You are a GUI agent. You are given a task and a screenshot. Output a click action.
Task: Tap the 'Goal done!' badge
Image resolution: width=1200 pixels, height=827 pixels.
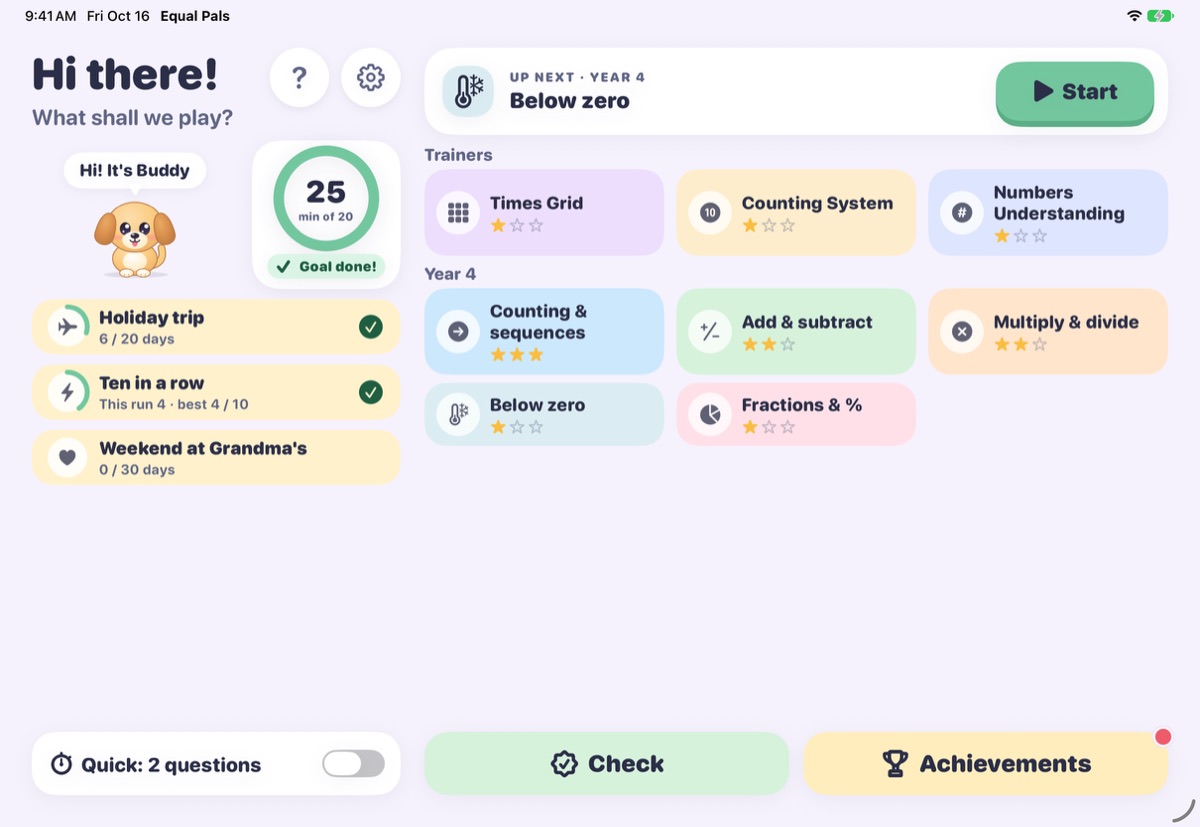(327, 267)
